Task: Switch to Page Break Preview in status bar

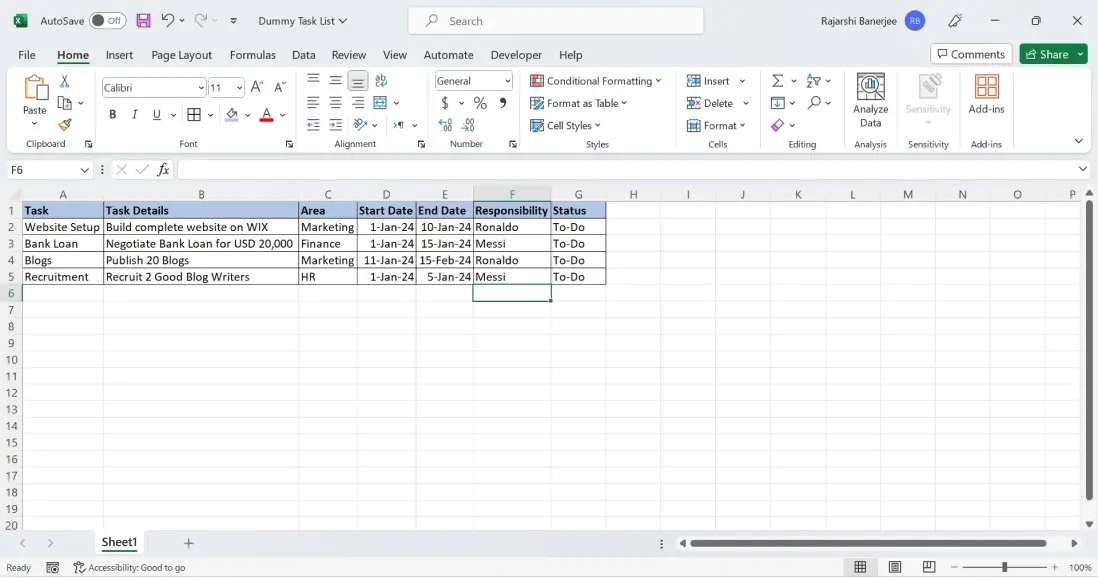Action: (929, 567)
